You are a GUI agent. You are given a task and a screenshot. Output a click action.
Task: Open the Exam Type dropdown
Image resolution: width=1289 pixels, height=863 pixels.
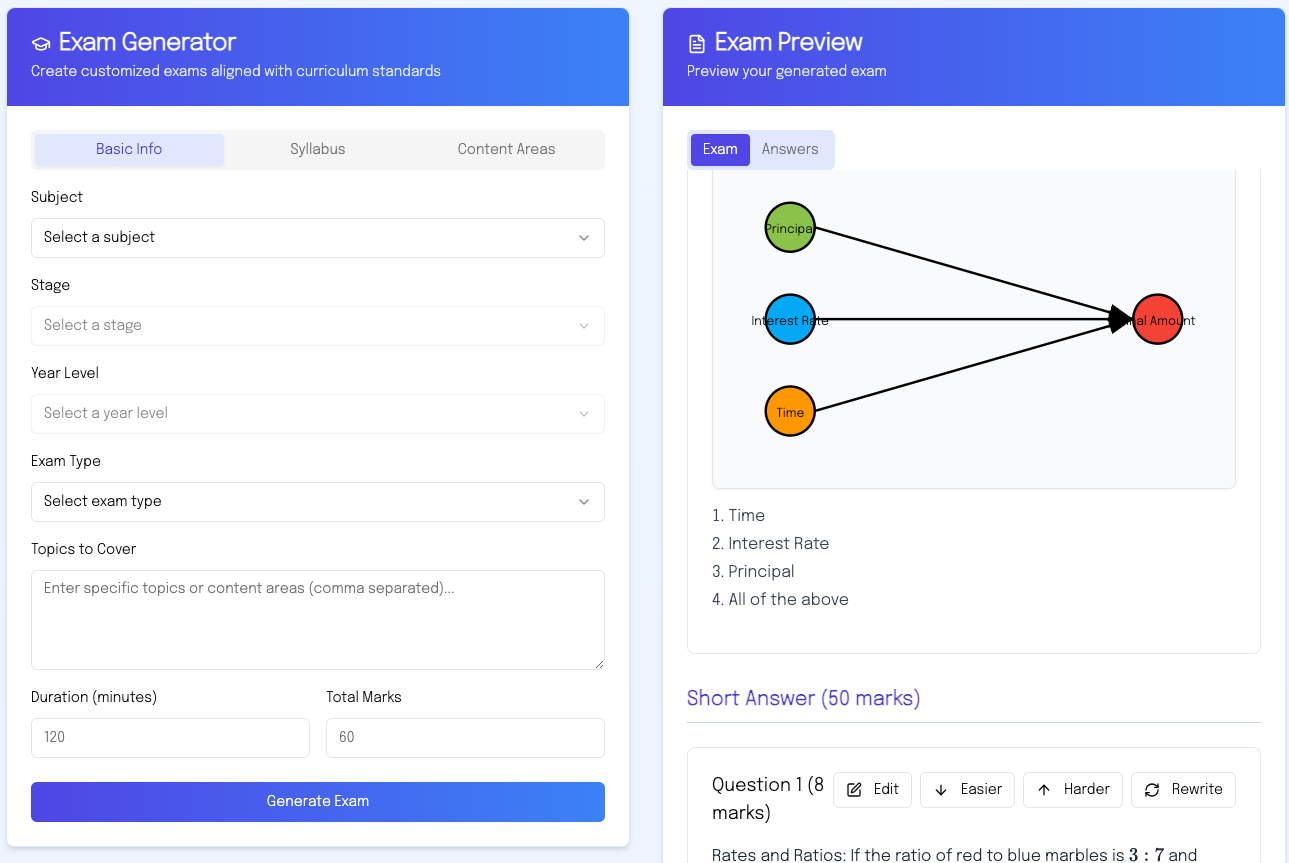click(x=317, y=501)
